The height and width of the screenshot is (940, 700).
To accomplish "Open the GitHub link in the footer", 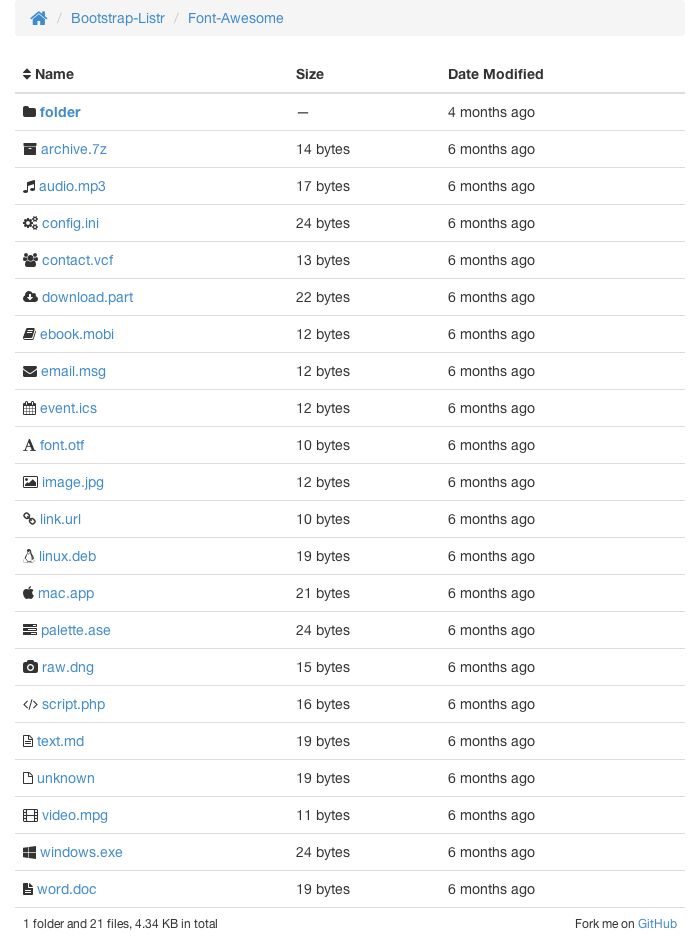I will [x=657, y=923].
